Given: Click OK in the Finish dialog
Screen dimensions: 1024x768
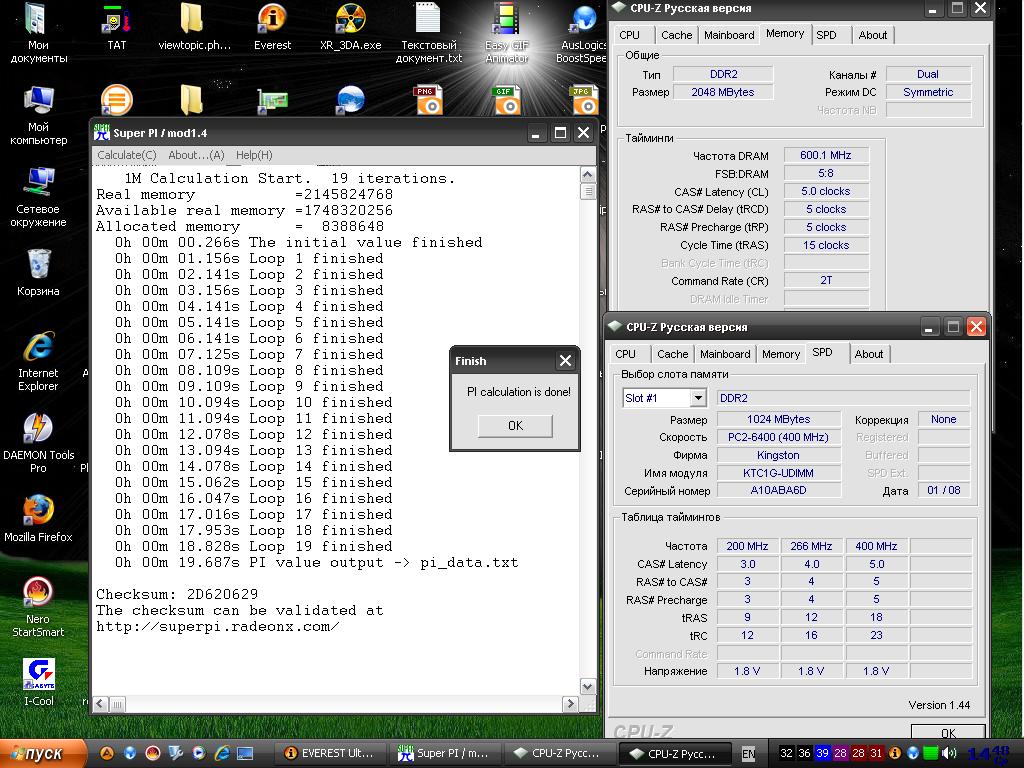Looking at the screenshot, I should point(515,426).
